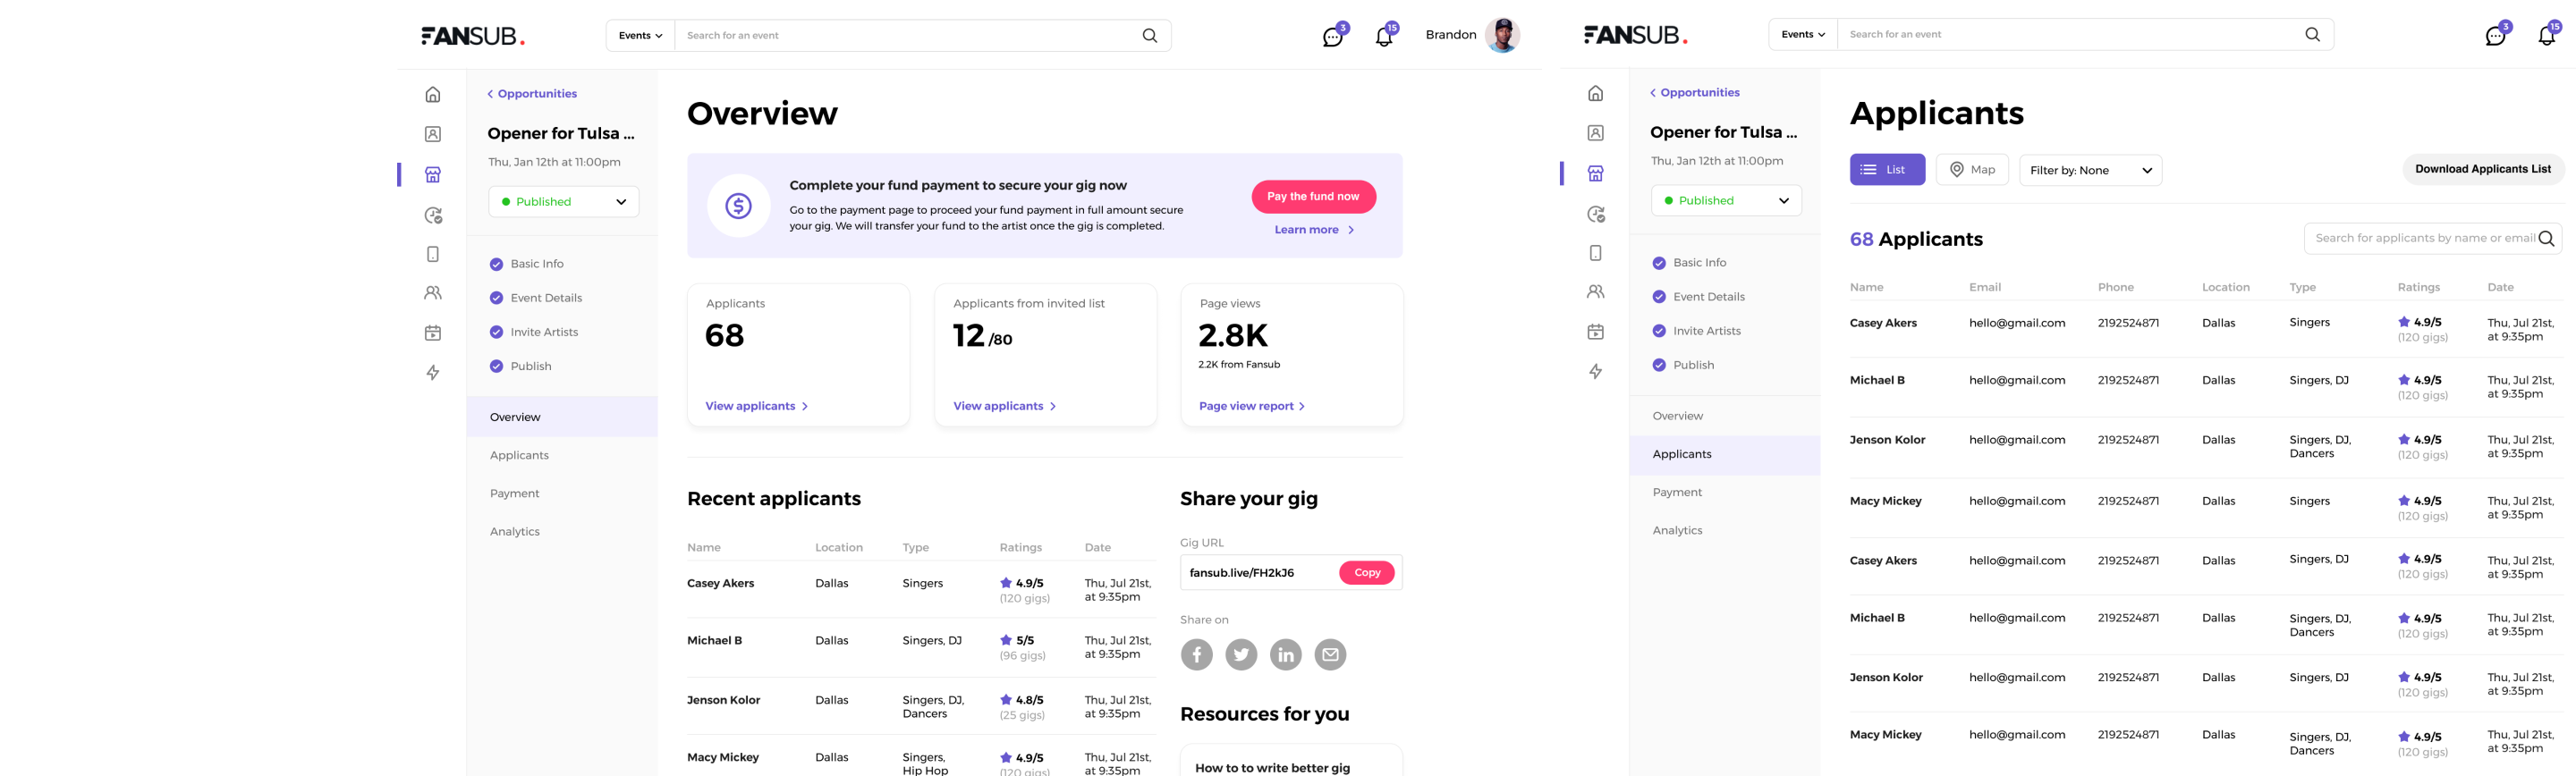Click the lightning bolt icon in Overview screen sidebar
2576x776 pixels.
tap(433, 373)
